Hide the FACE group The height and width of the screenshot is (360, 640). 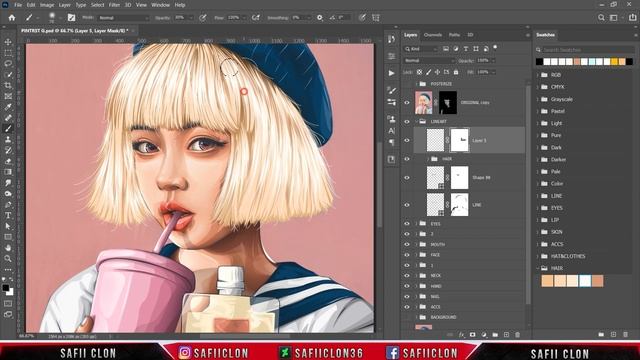tap(407, 255)
